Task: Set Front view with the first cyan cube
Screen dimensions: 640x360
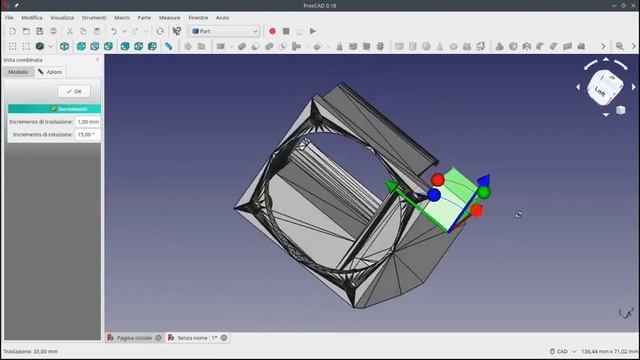Action: pyautogui.click(x=81, y=46)
